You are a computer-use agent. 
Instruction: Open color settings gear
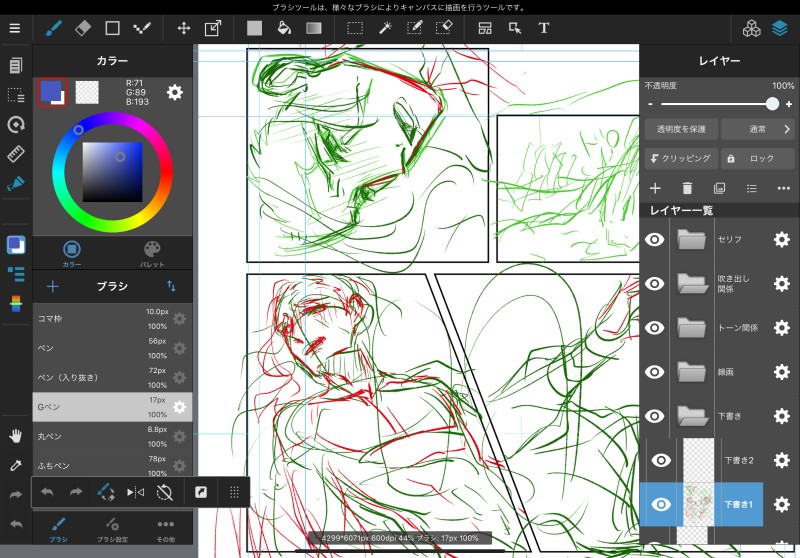(x=175, y=92)
